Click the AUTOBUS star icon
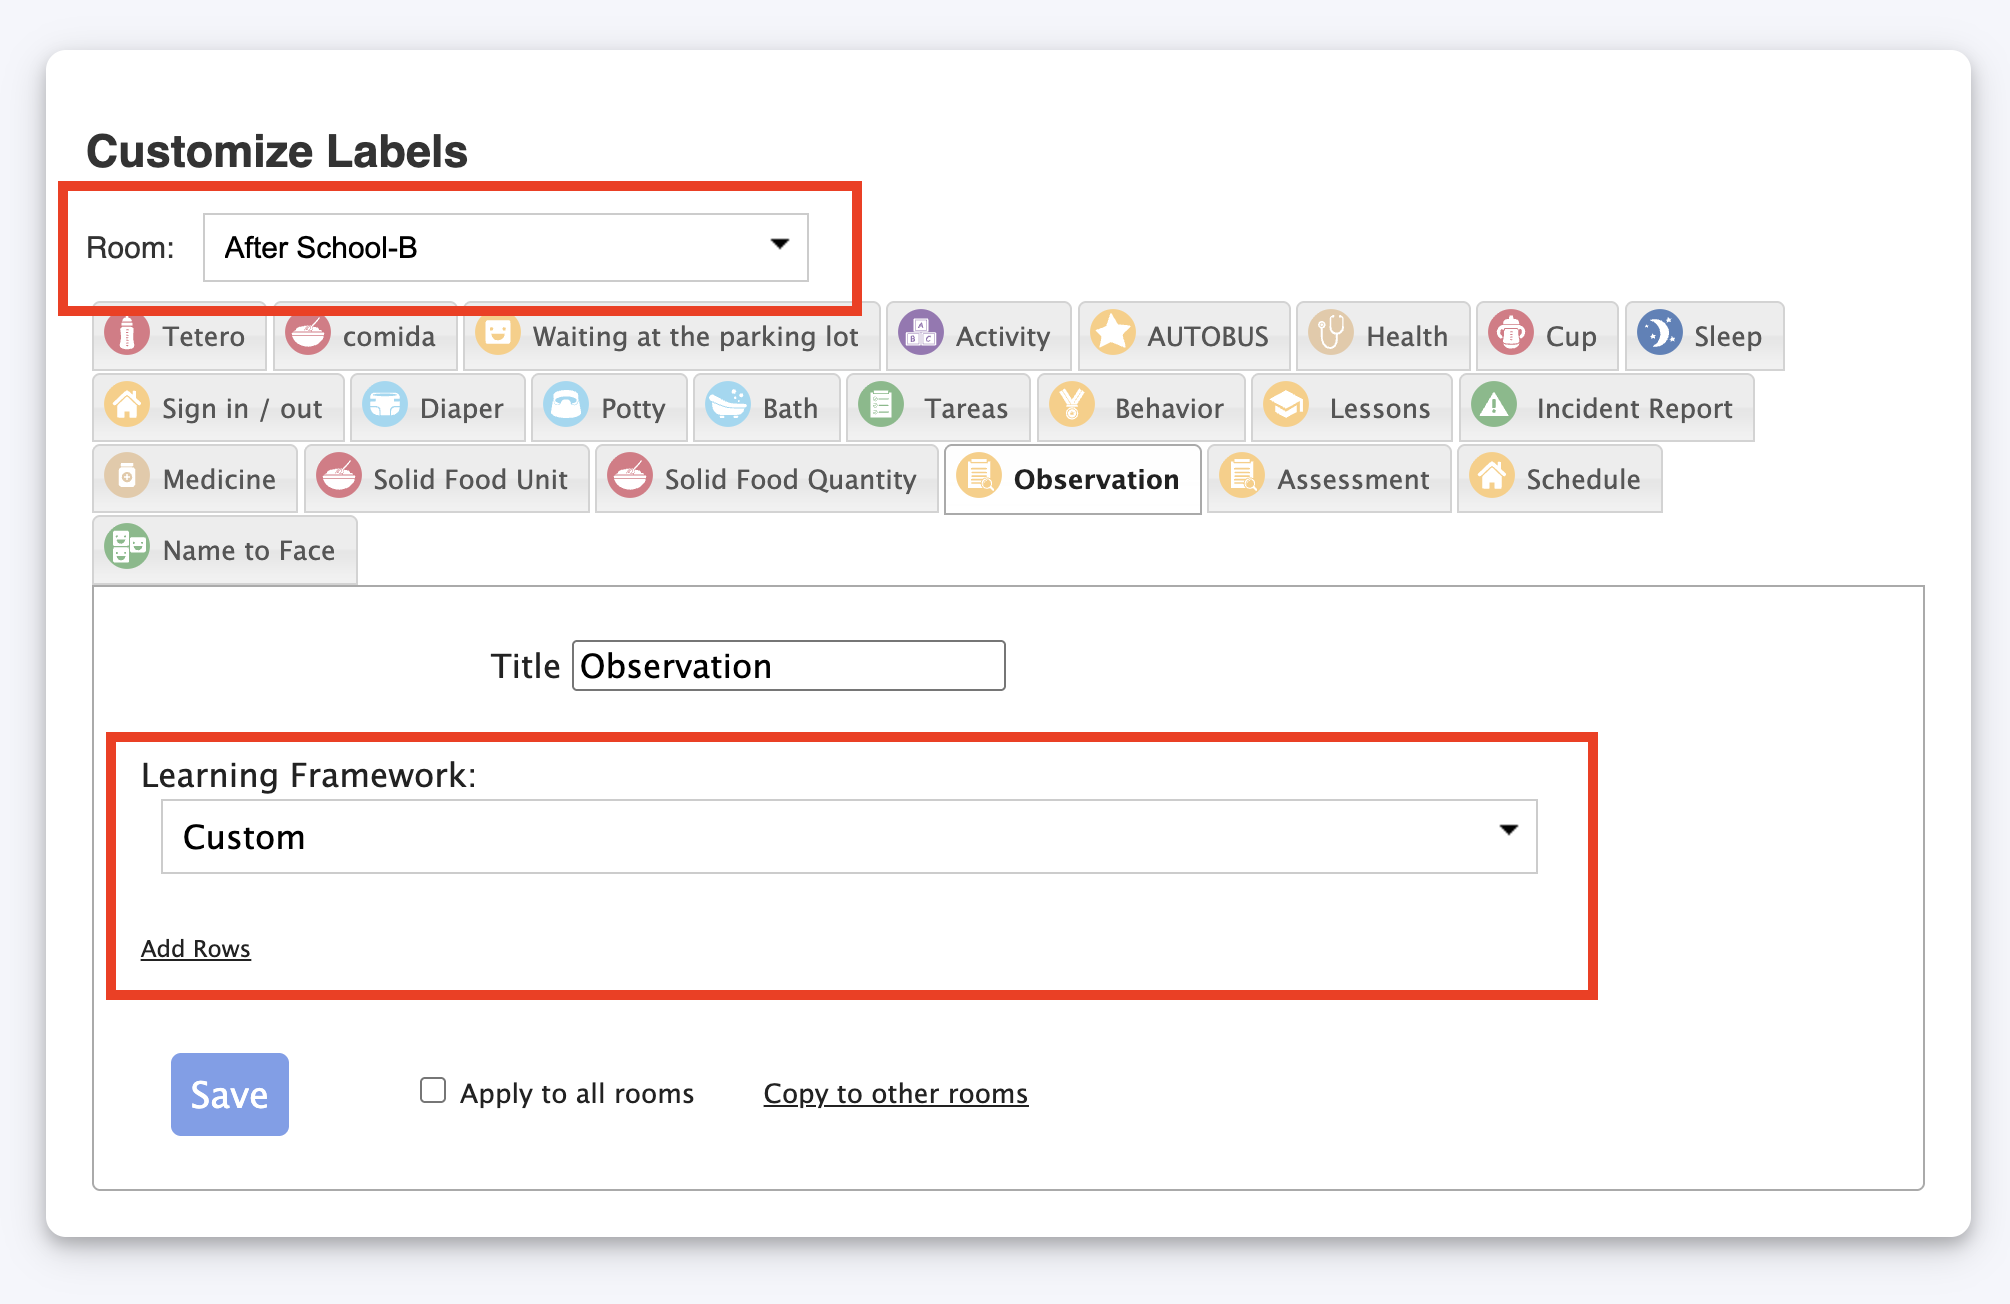The image size is (2010, 1304). pos(1112,334)
